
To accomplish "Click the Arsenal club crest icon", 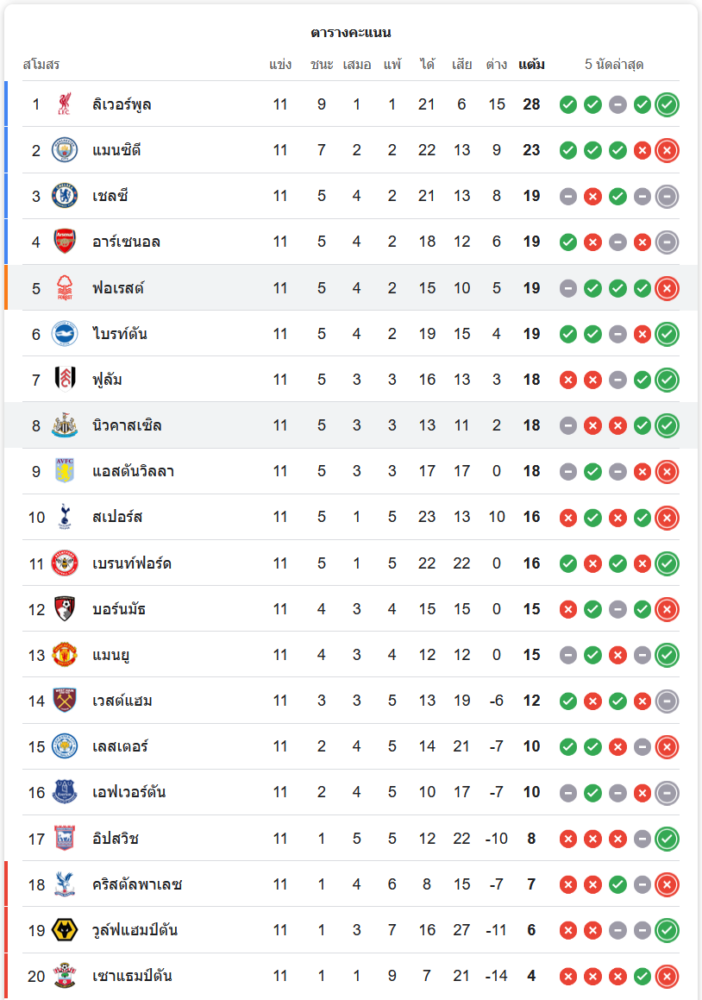I will pyautogui.click(x=65, y=242).
